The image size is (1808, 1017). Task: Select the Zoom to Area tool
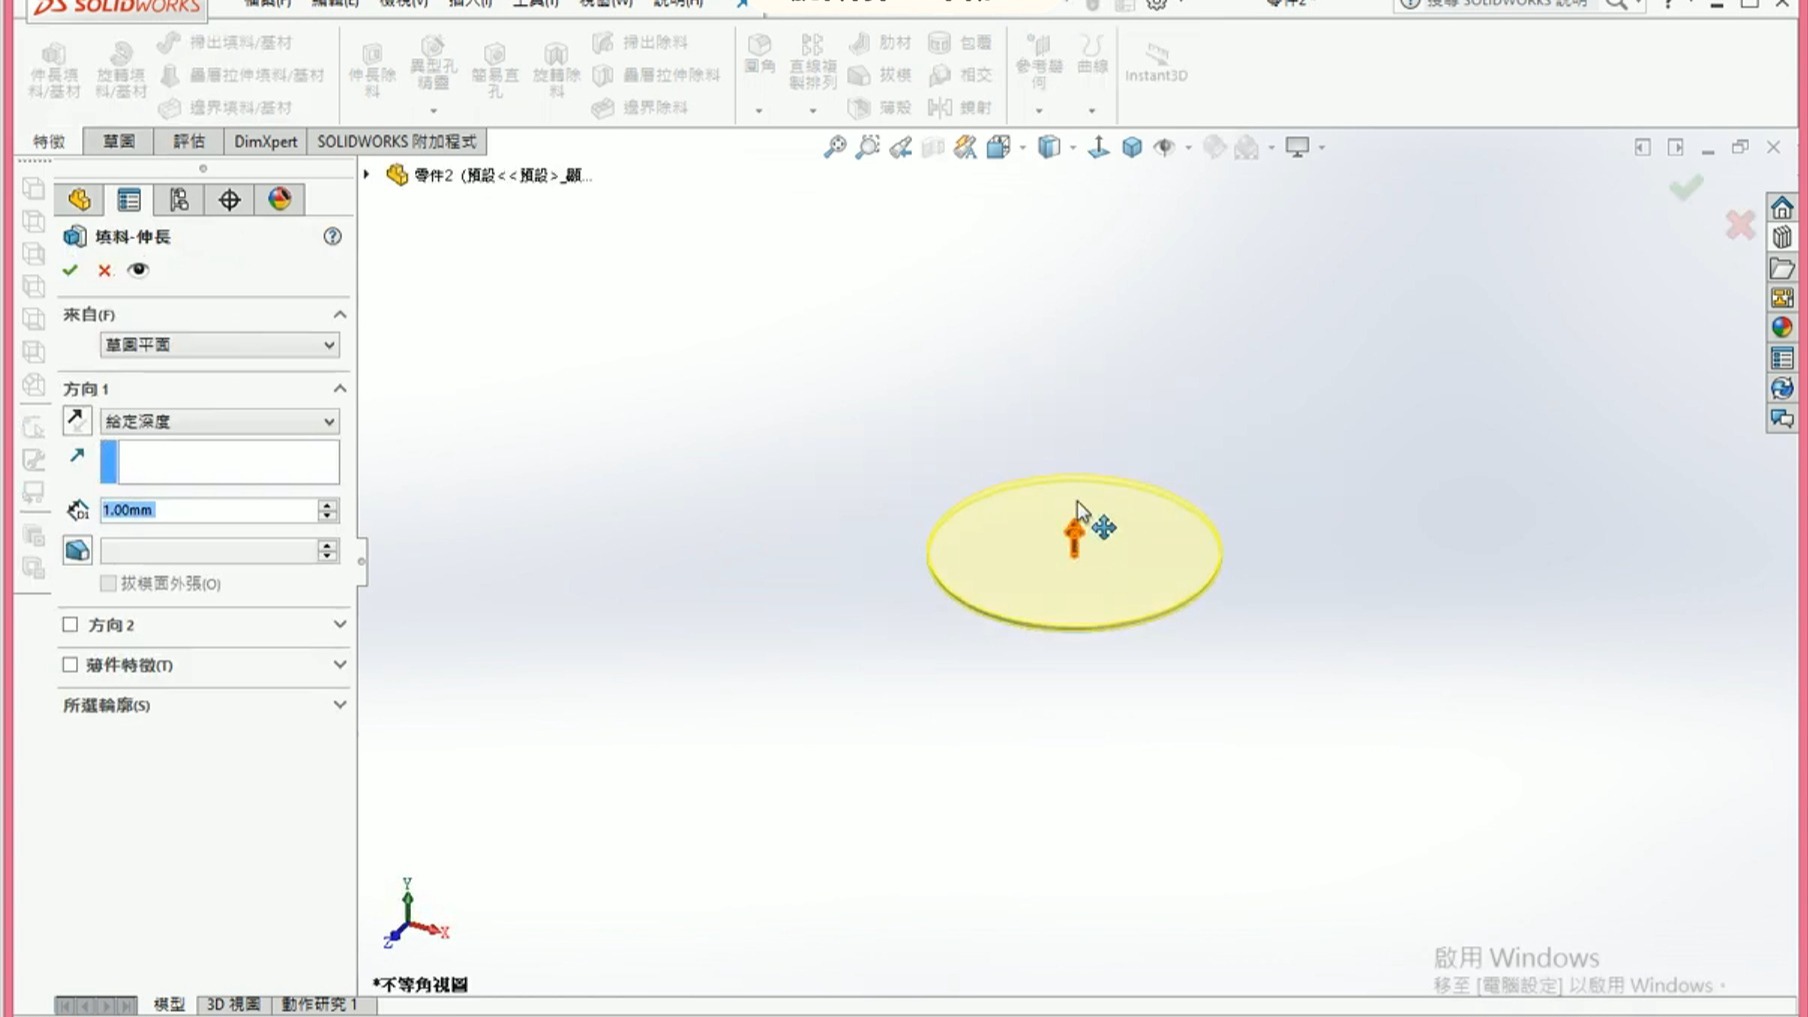868,147
